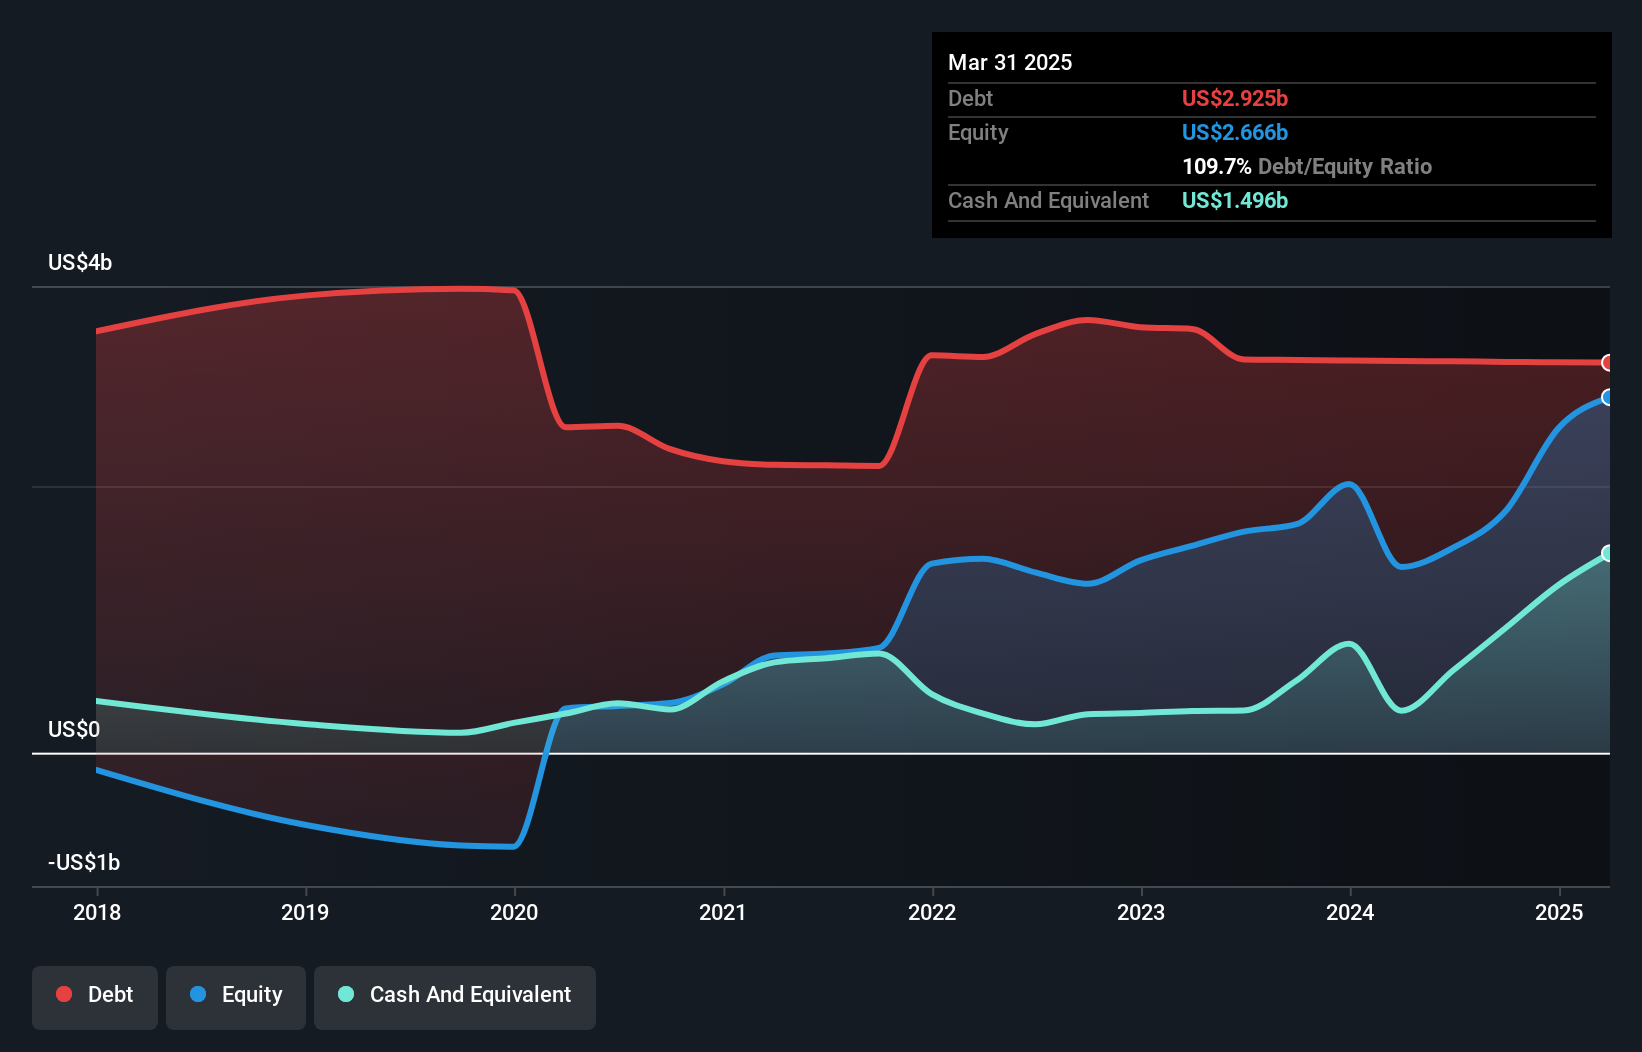The image size is (1642, 1052).
Task: Click the 2022 axis label
Action: coord(932,912)
